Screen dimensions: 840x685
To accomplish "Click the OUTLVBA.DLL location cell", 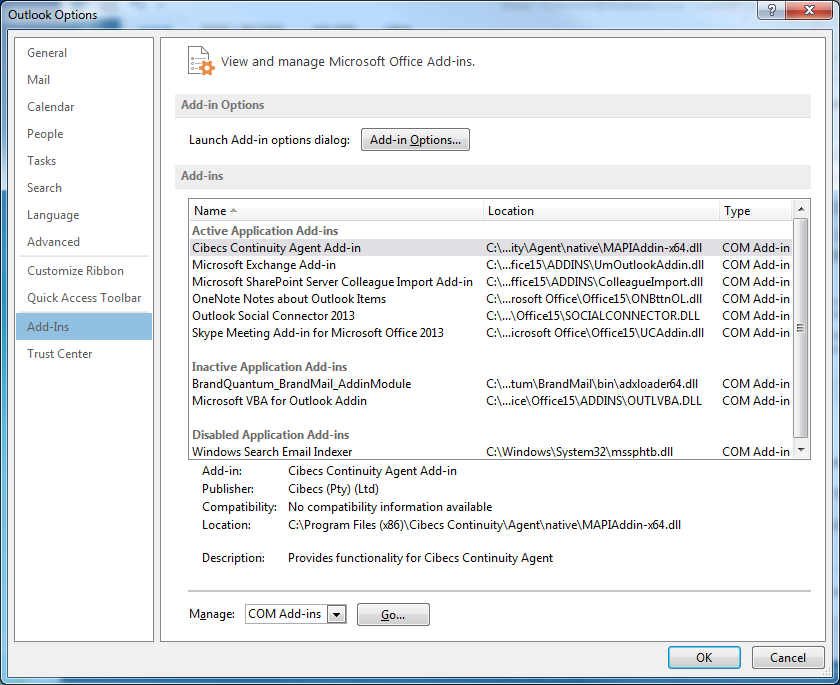I will coord(594,401).
